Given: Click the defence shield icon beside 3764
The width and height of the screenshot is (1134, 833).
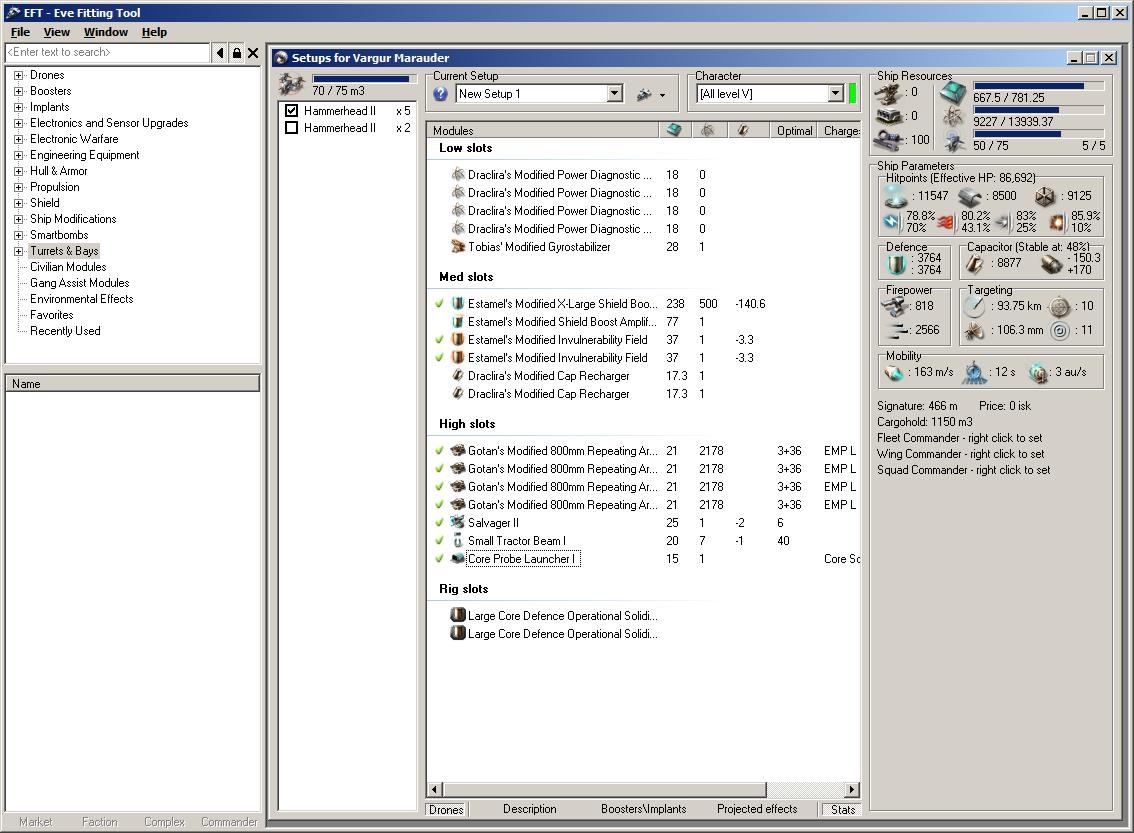Looking at the screenshot, I should (x=897, y=265).
